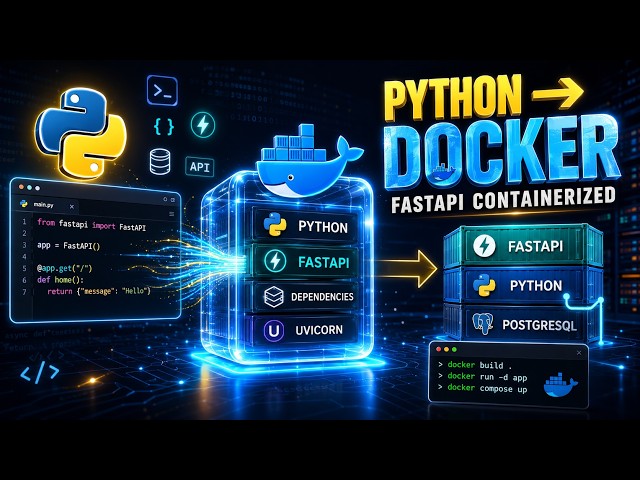The image size is (640, 480).
Task: Select the code brackets icon at bottom left
Action: point(40,372)
